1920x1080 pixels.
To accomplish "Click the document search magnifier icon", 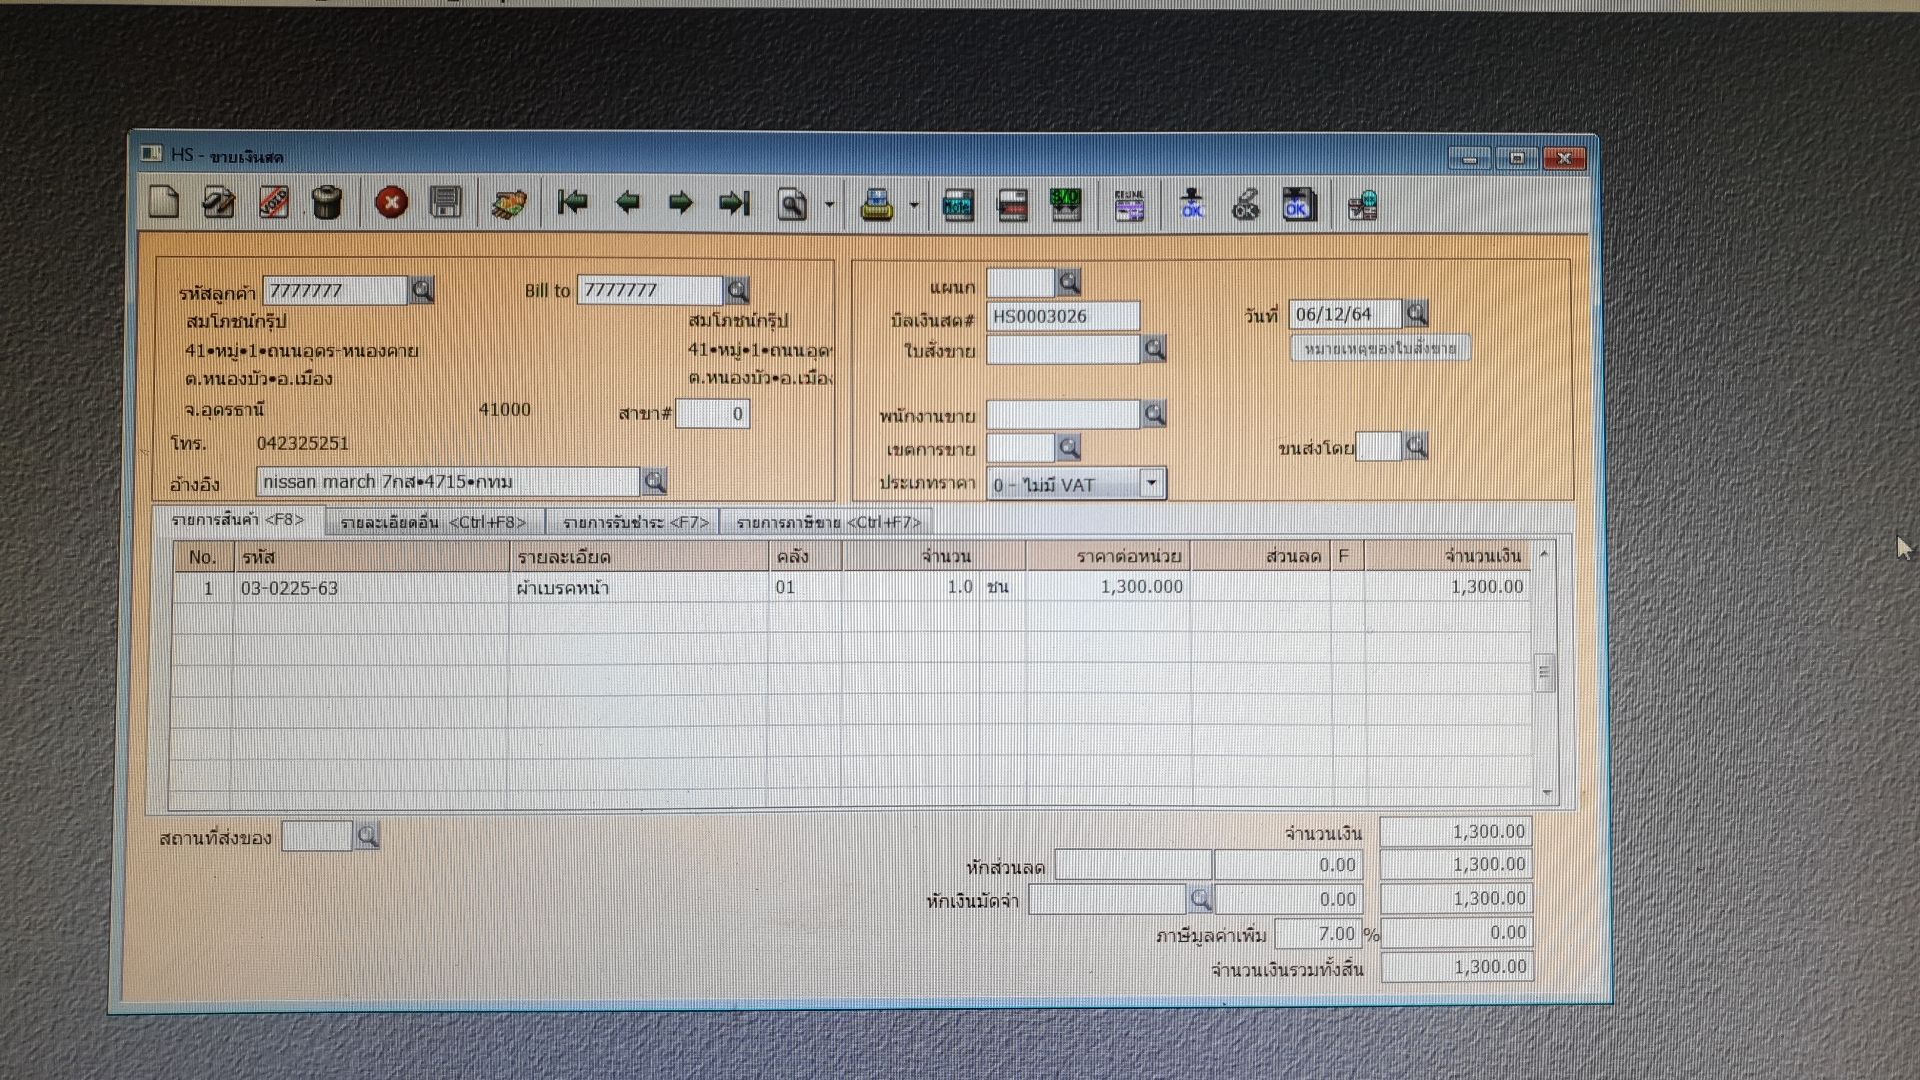I will coord(792,204).
